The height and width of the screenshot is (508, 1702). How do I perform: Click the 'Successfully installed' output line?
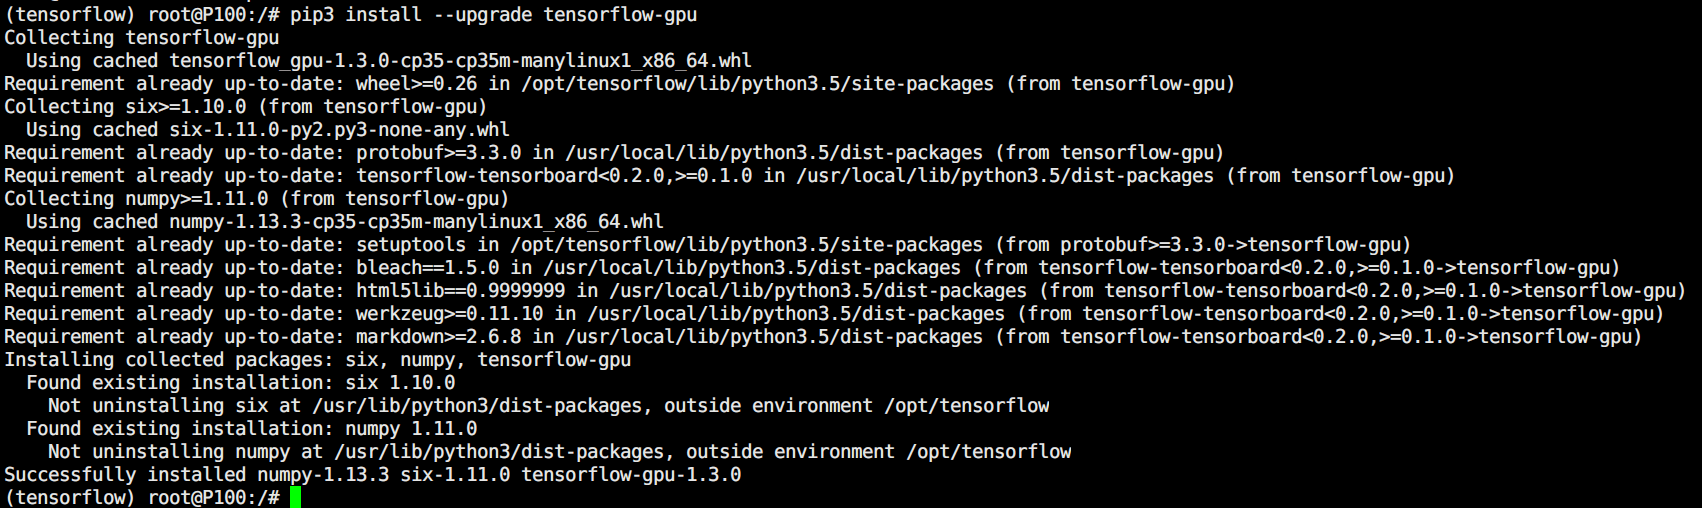[373, 475]
